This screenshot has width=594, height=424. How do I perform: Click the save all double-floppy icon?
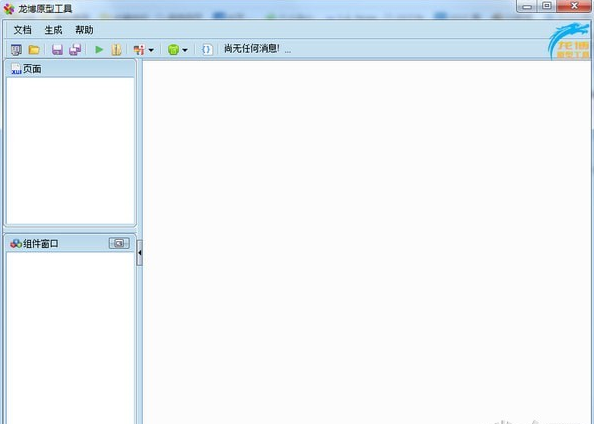coord(75,50)
